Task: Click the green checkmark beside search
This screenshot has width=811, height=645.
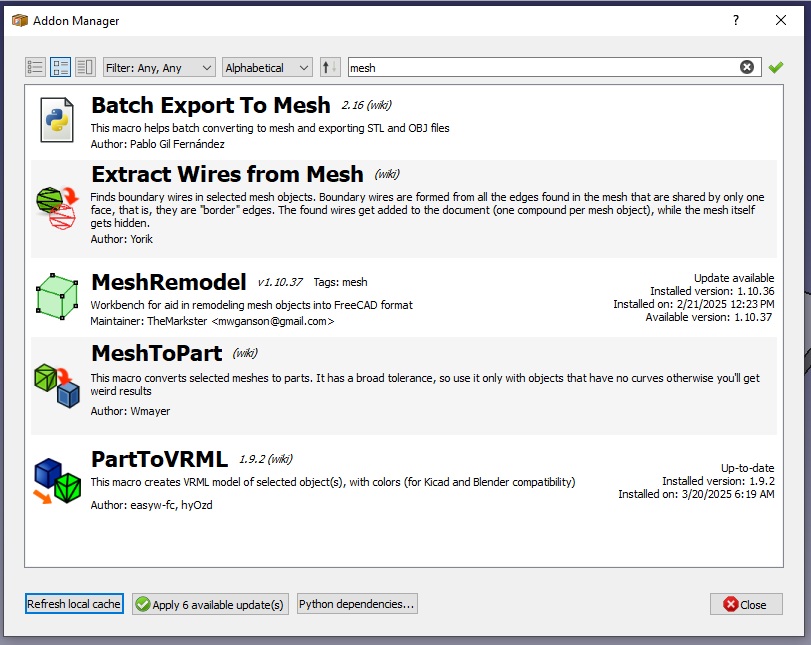Action: (x=775, y=67)
